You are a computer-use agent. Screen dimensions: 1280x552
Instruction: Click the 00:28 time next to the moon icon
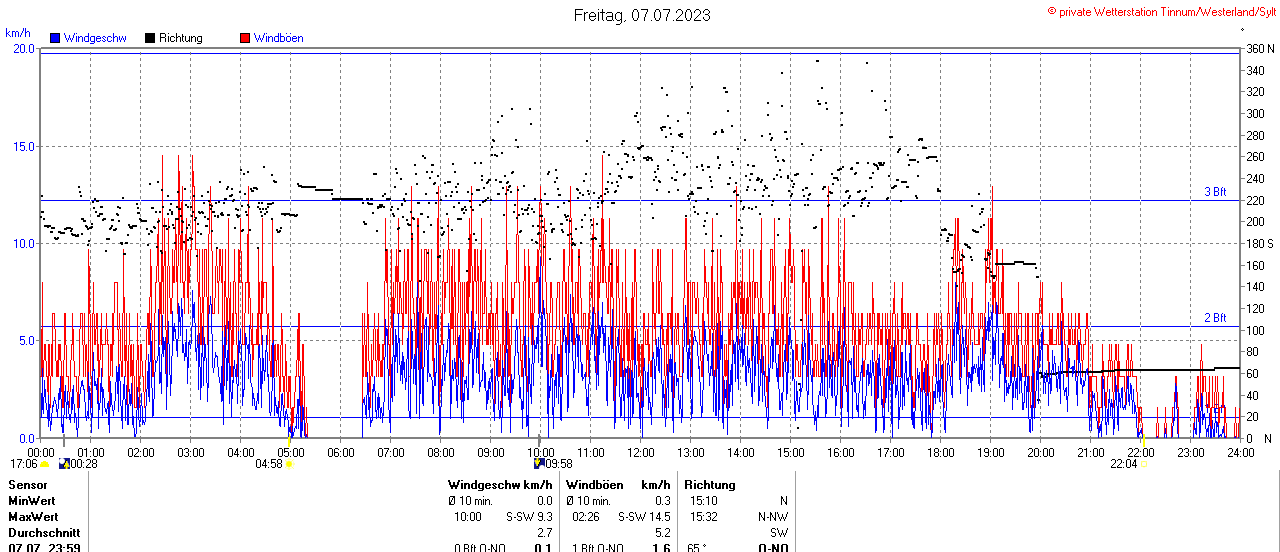click(84, 464)
